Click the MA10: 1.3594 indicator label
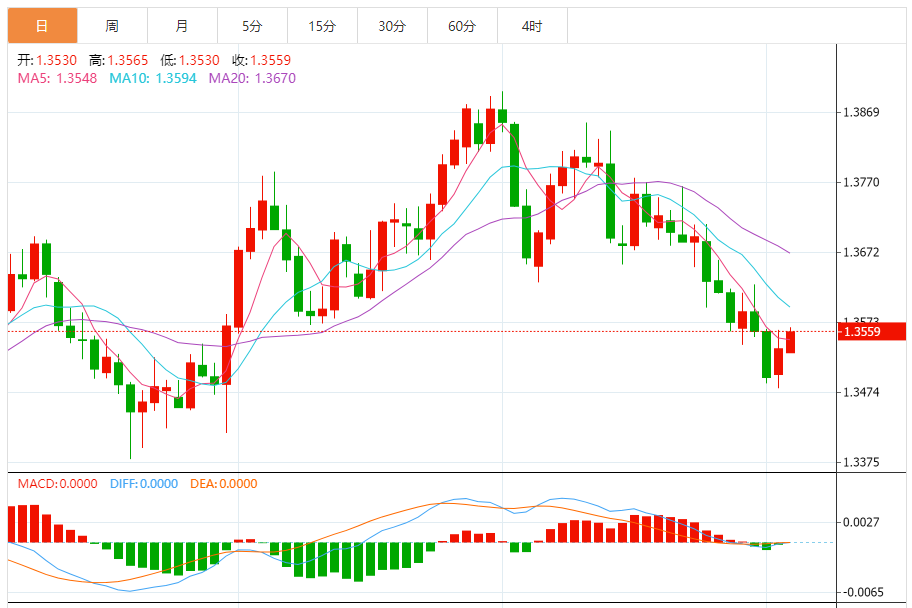Viewport: 912px width, 608px height. [x=153, y=78]
